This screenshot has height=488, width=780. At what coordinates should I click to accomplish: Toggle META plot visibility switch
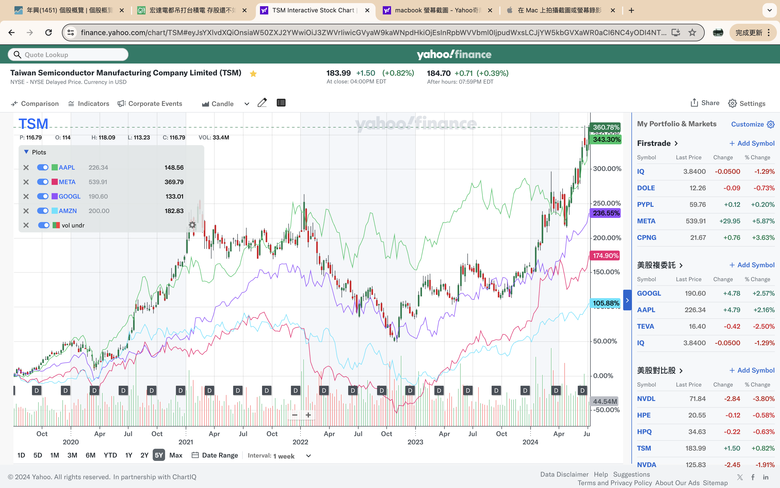coord(43,182)
